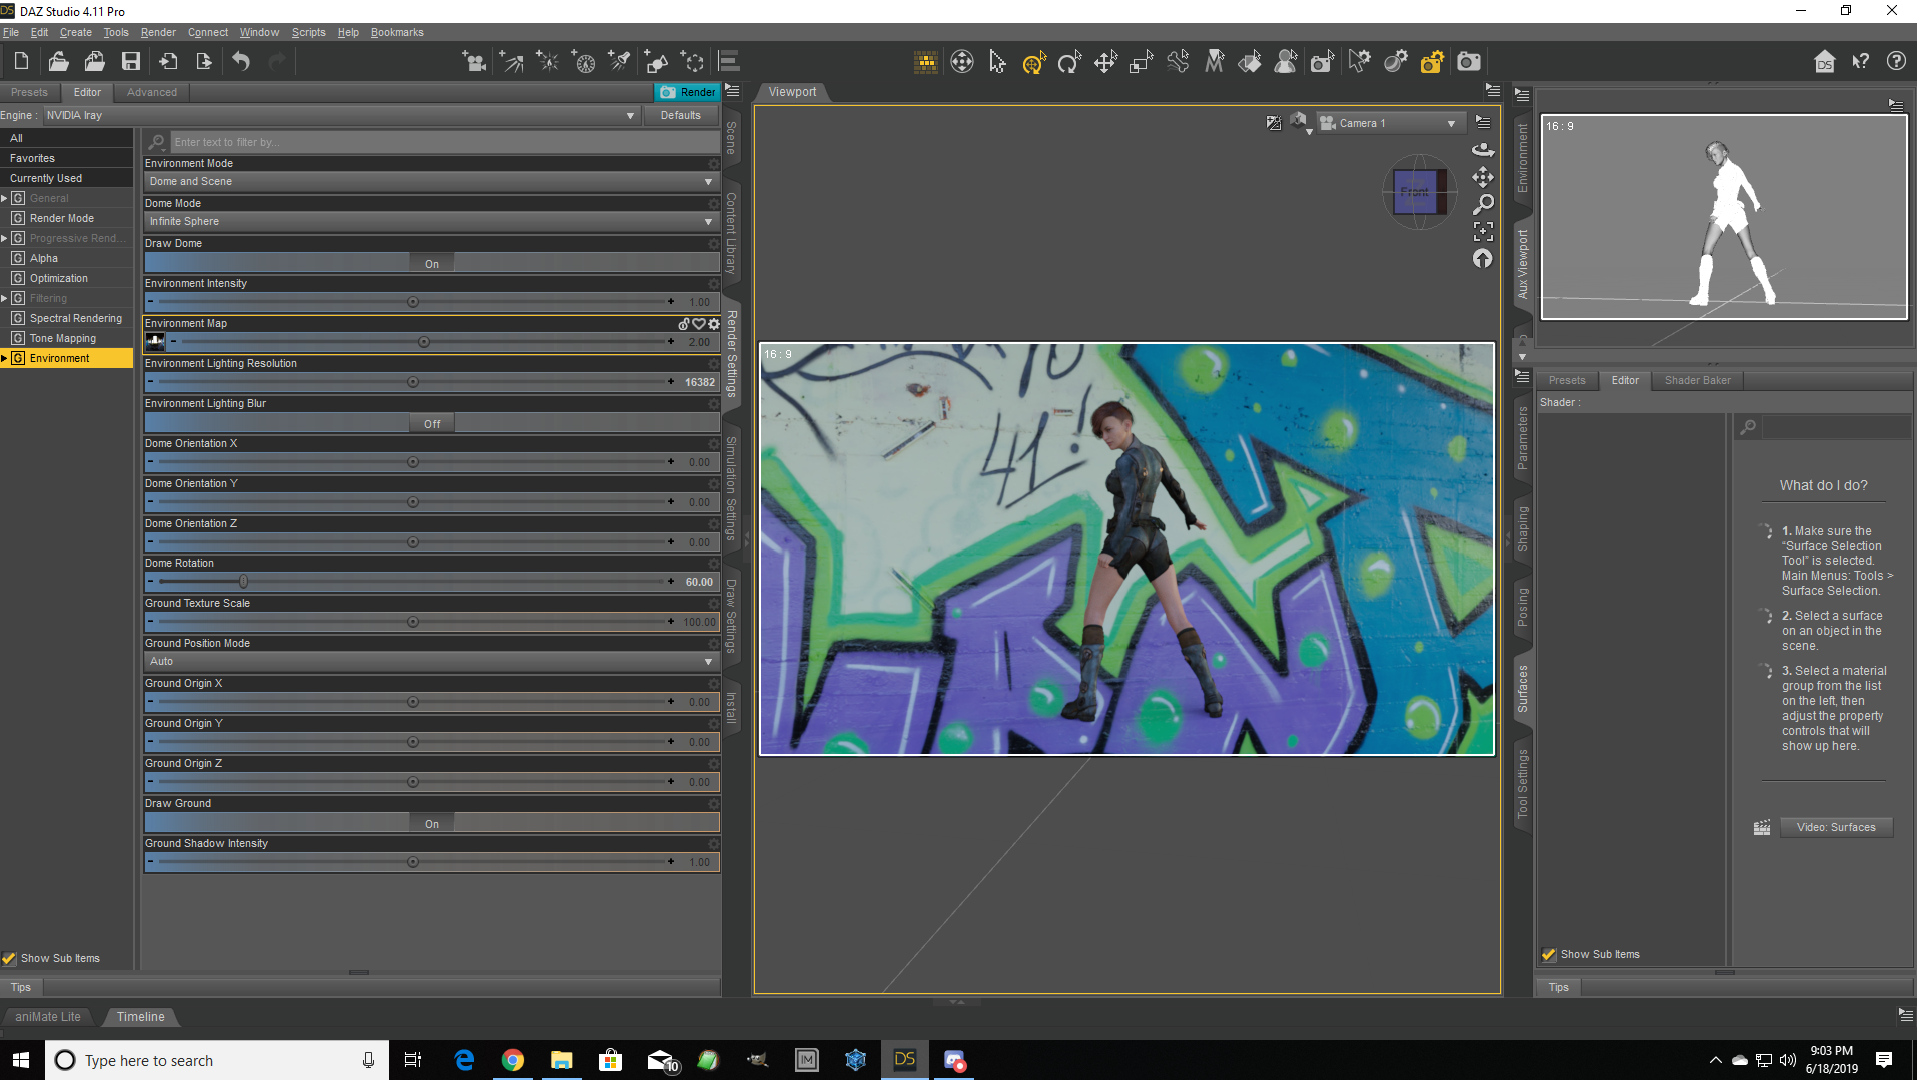
Task: Open the Timeline tab at bottom
Action: pyautogui.click(x=141, y=1017)
